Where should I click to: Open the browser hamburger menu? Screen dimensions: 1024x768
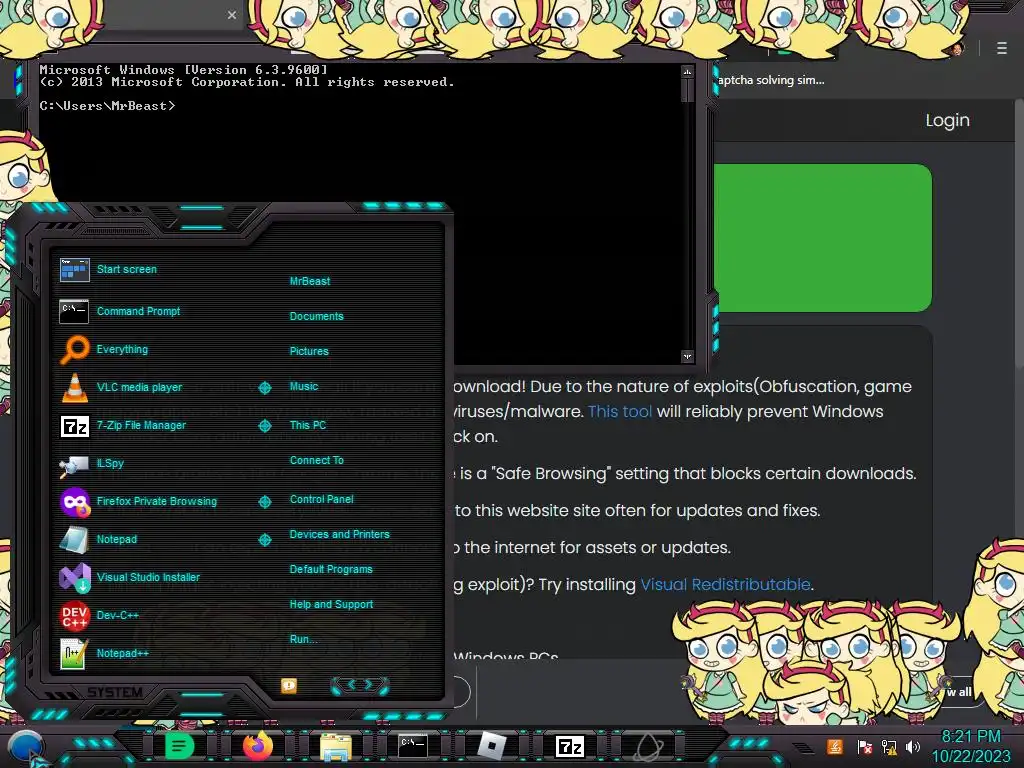pos(1002,48)
